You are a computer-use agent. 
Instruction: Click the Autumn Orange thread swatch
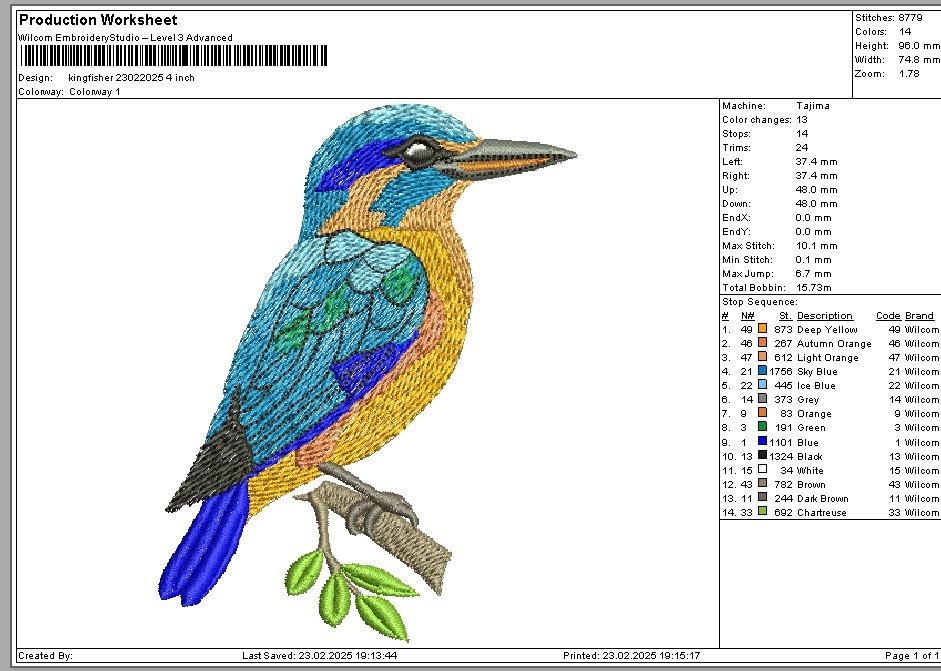click(763, 343)
